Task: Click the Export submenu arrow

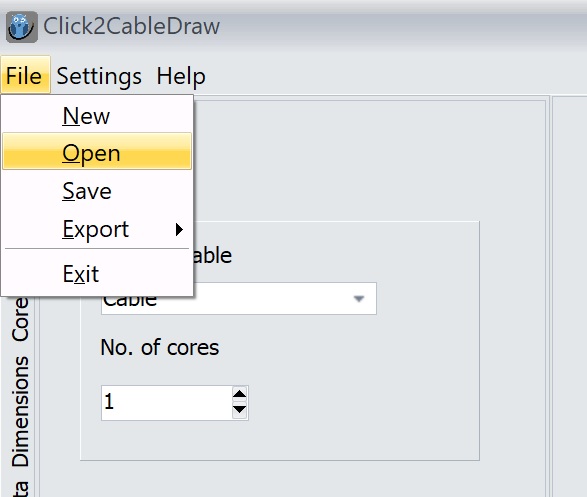Action: click(179, 229)
